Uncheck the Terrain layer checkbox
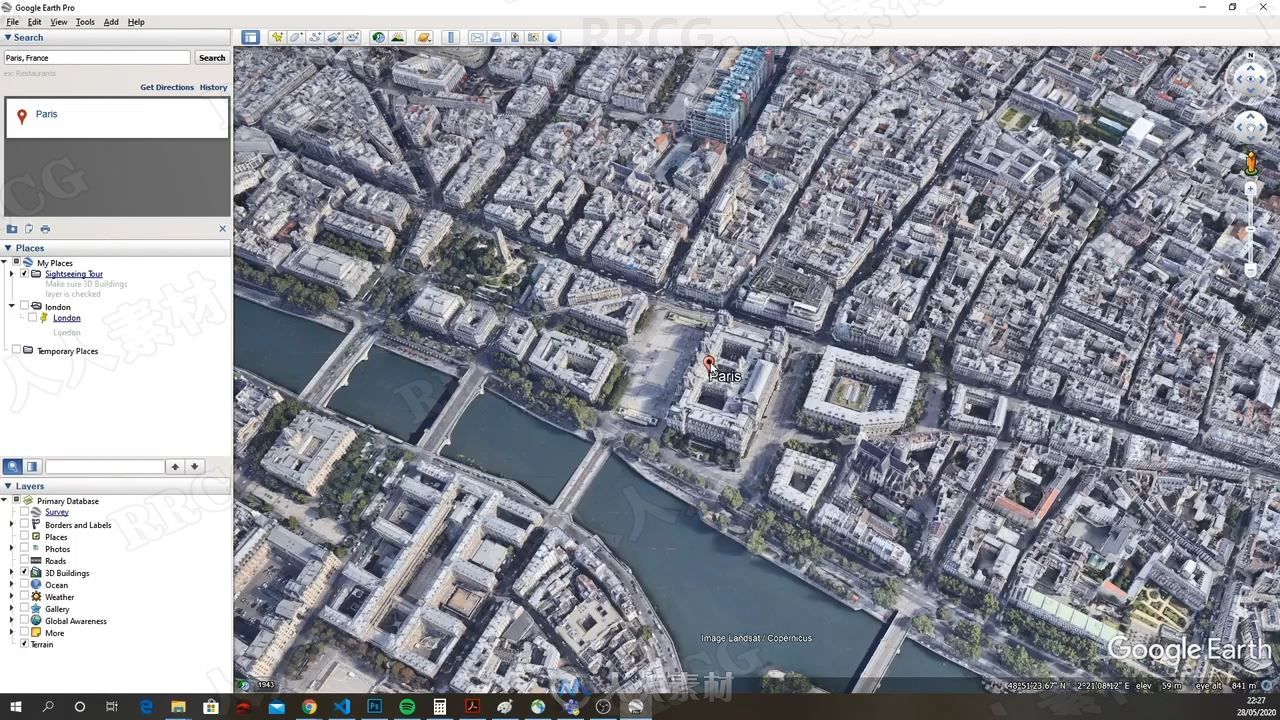The height and width of the screenshot is (720, 1280). pyautogui.click(x=24, y=644)
